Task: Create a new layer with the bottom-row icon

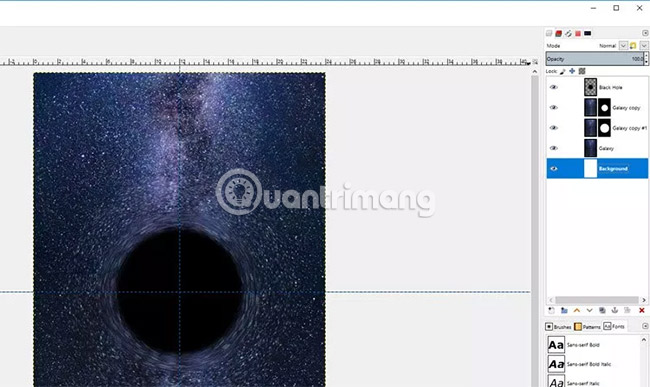Action: tap(551, 310)
